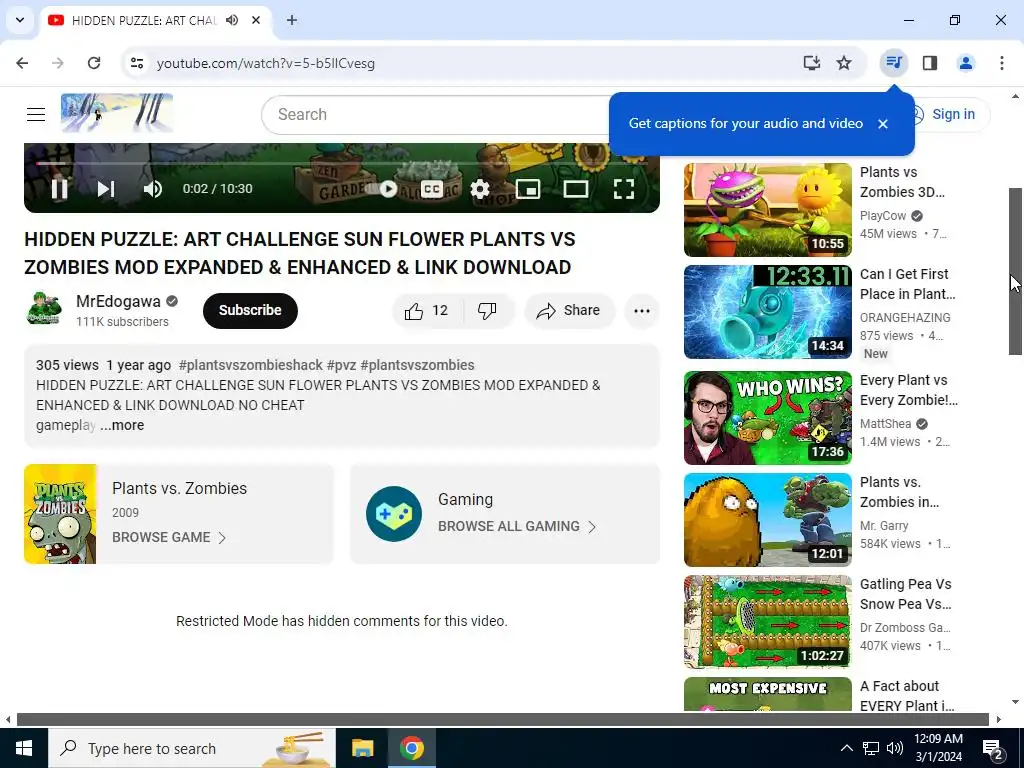Open YouTube guide hamburger menu
1024x768 pixels.
(x=36, y=115)
